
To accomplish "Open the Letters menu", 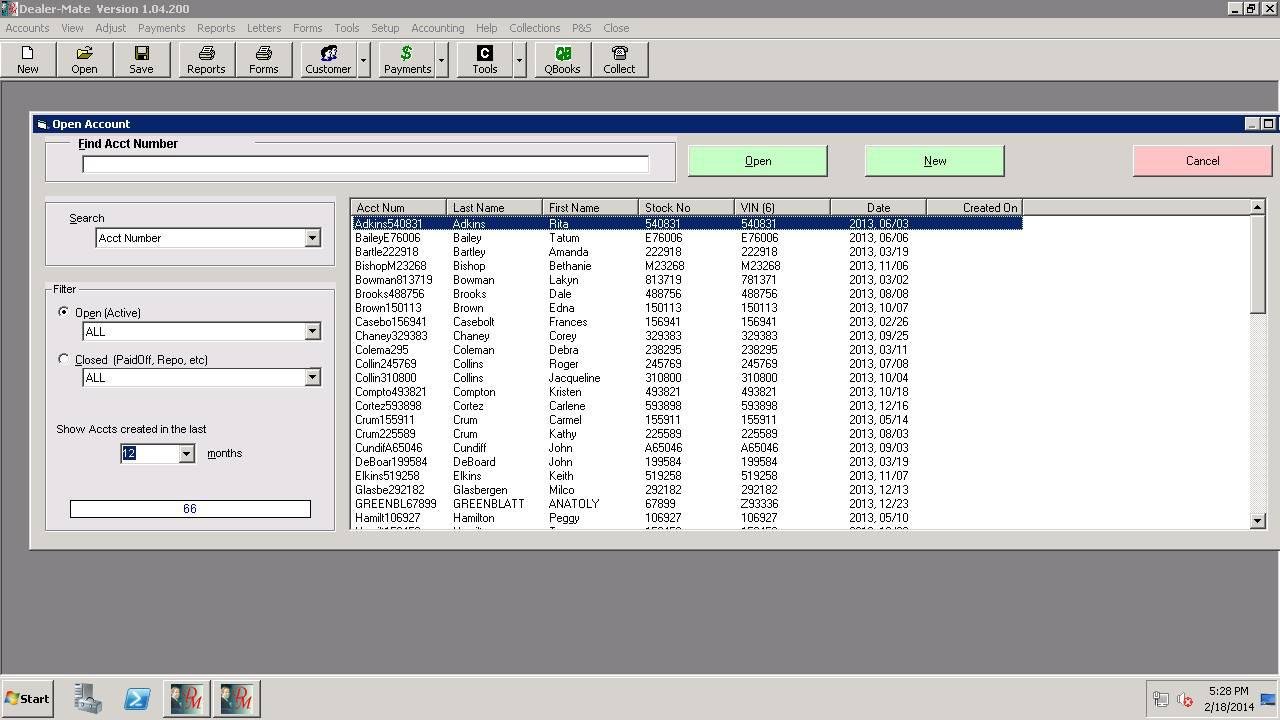I will [264, 28].
